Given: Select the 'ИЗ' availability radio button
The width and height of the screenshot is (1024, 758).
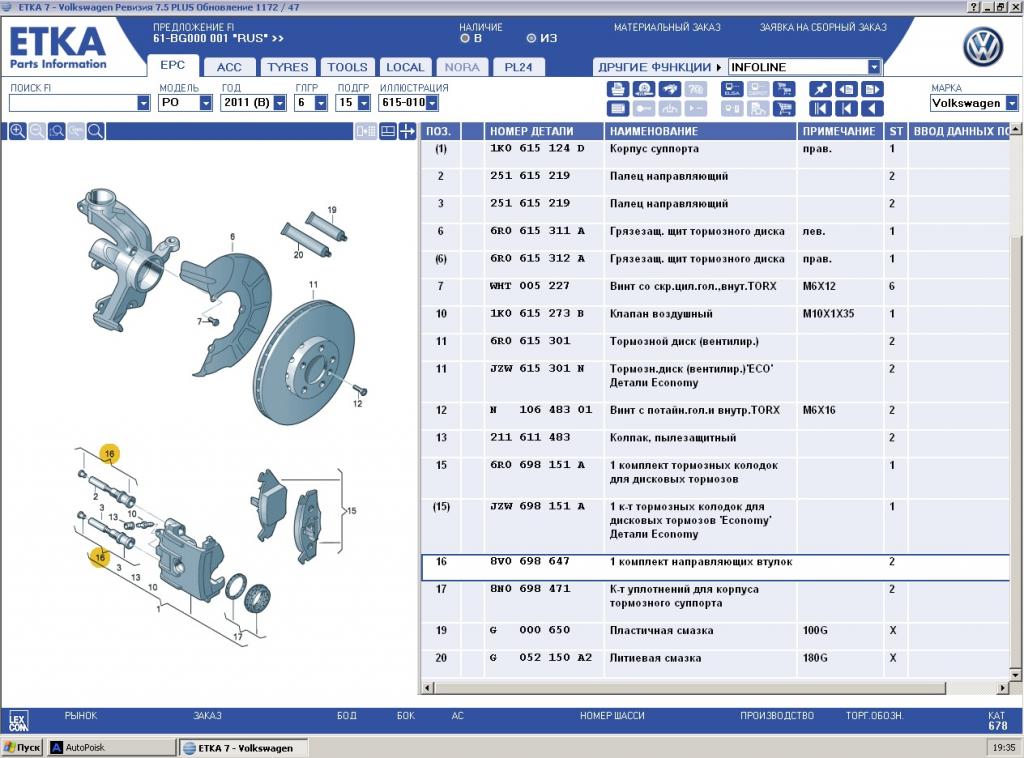Looking at the screenshot, I should 531,39.
